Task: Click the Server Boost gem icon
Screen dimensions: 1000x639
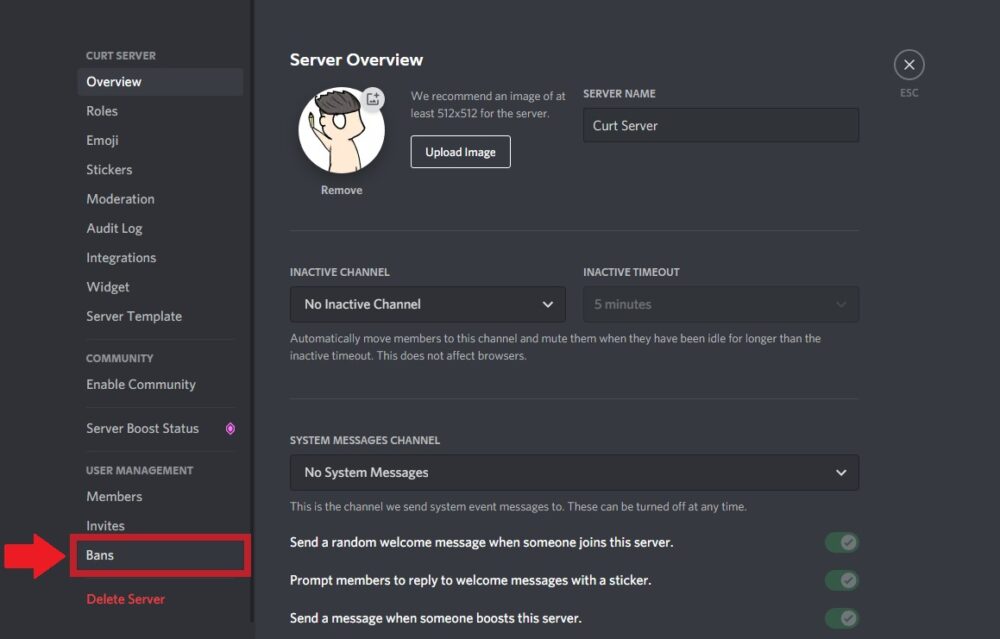Action: (230, 429)
